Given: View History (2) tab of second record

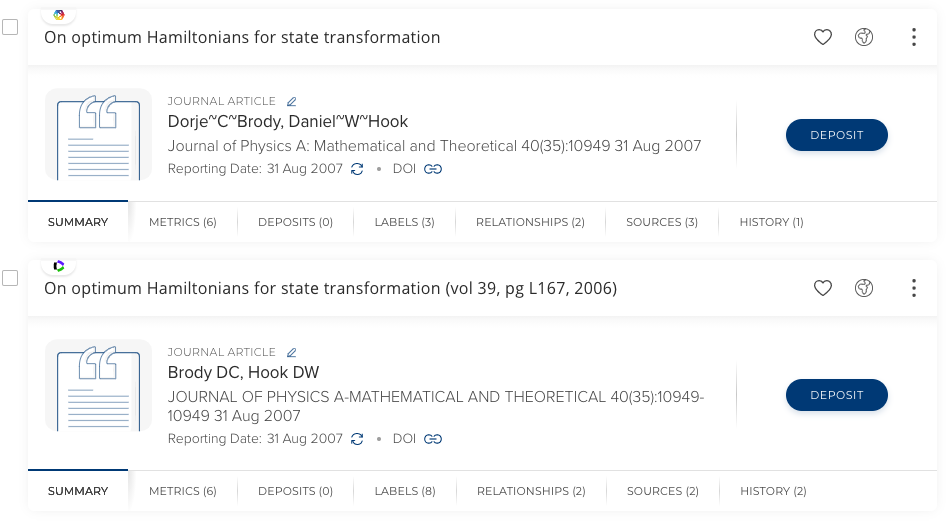Looking at the screenshot, I should (x=772, y=491).
